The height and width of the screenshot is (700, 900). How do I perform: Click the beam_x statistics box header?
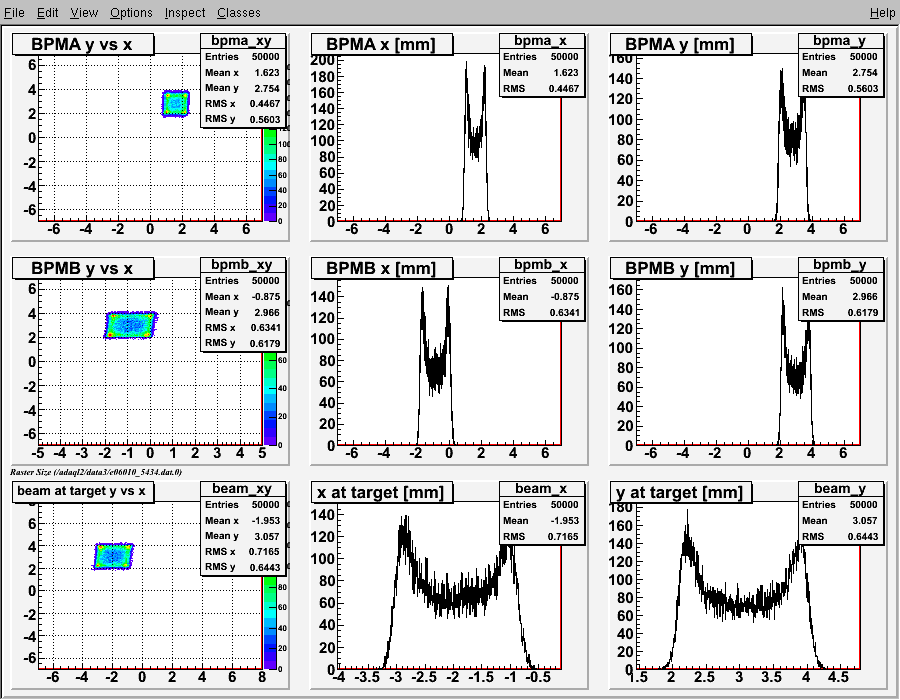pos(541,488)
